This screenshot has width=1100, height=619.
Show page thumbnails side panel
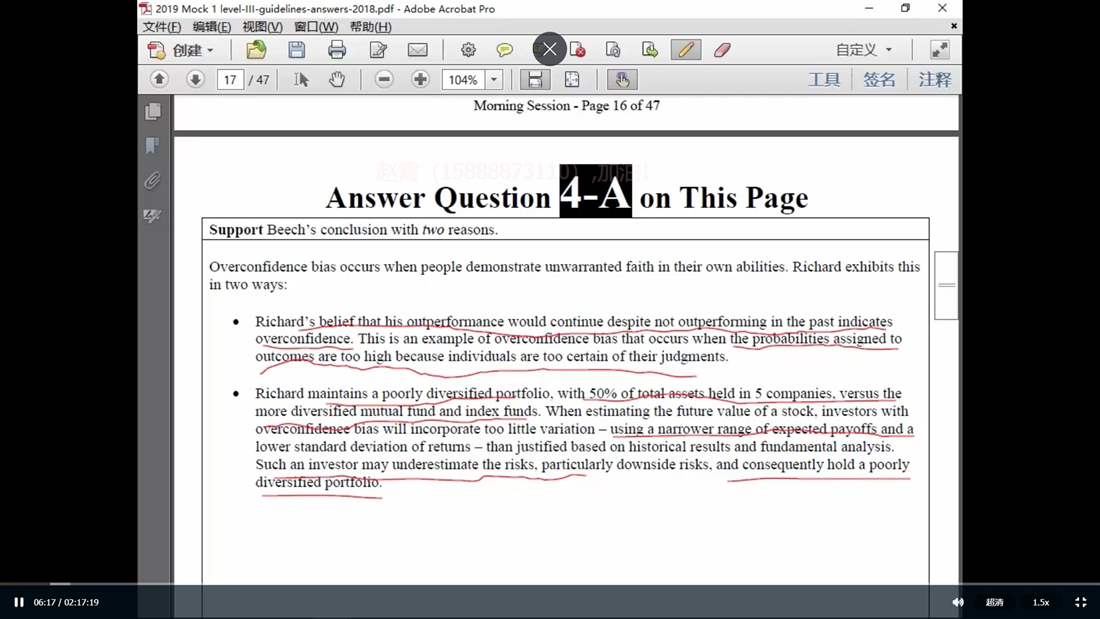[153, 112]
